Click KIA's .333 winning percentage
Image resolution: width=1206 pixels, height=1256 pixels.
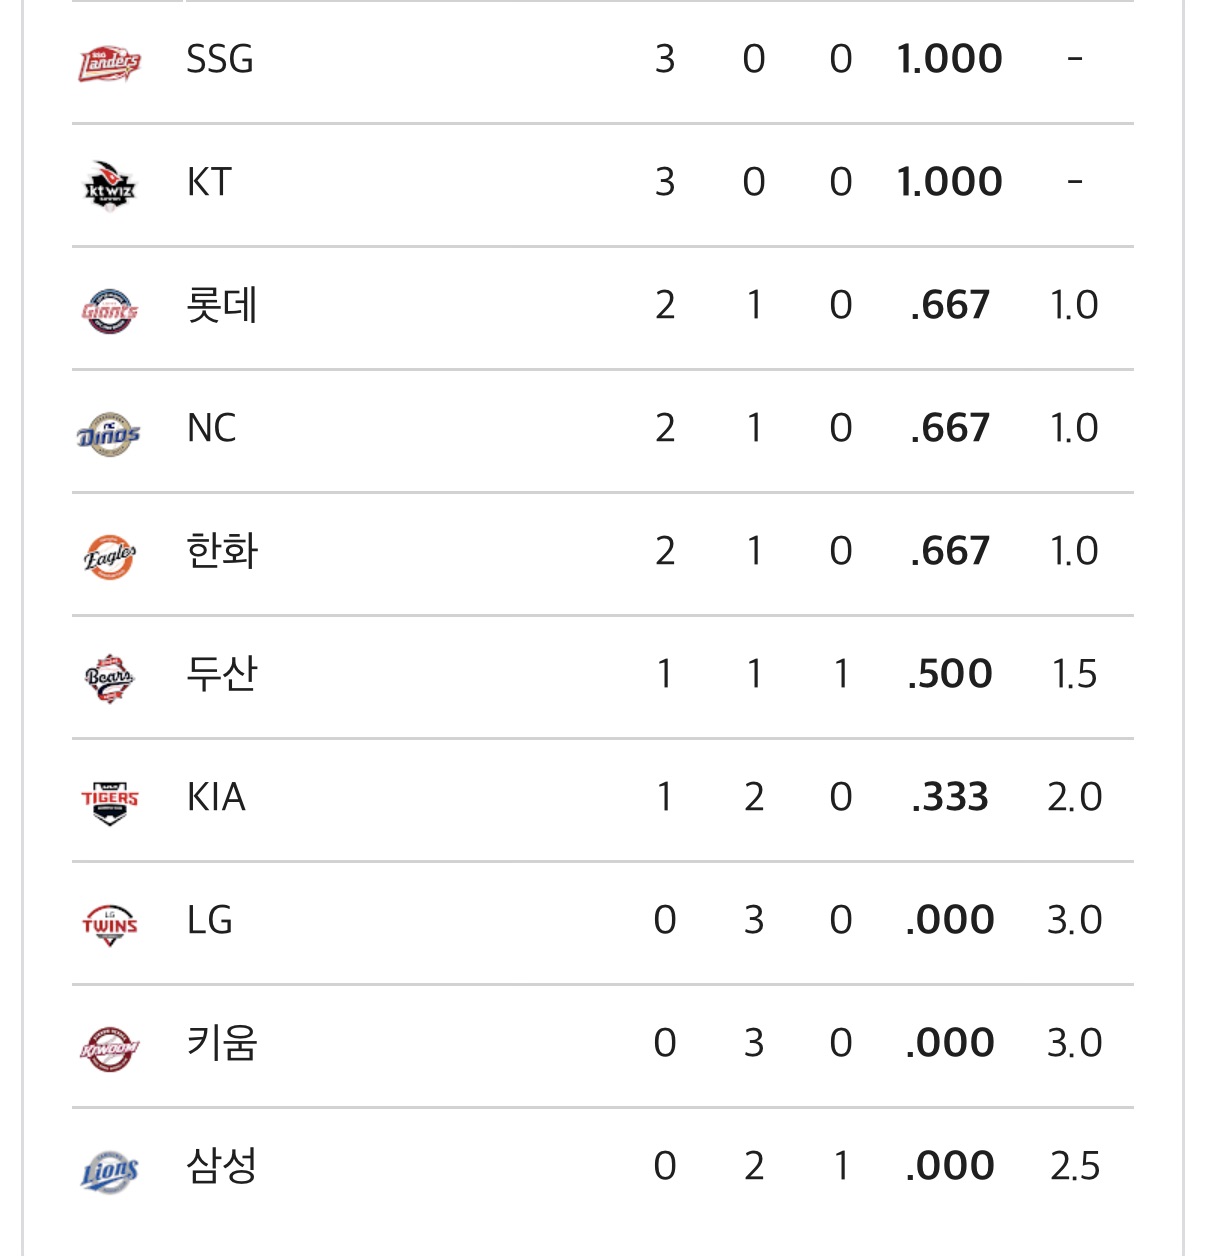pyautogui.click(x=950, y=797)
